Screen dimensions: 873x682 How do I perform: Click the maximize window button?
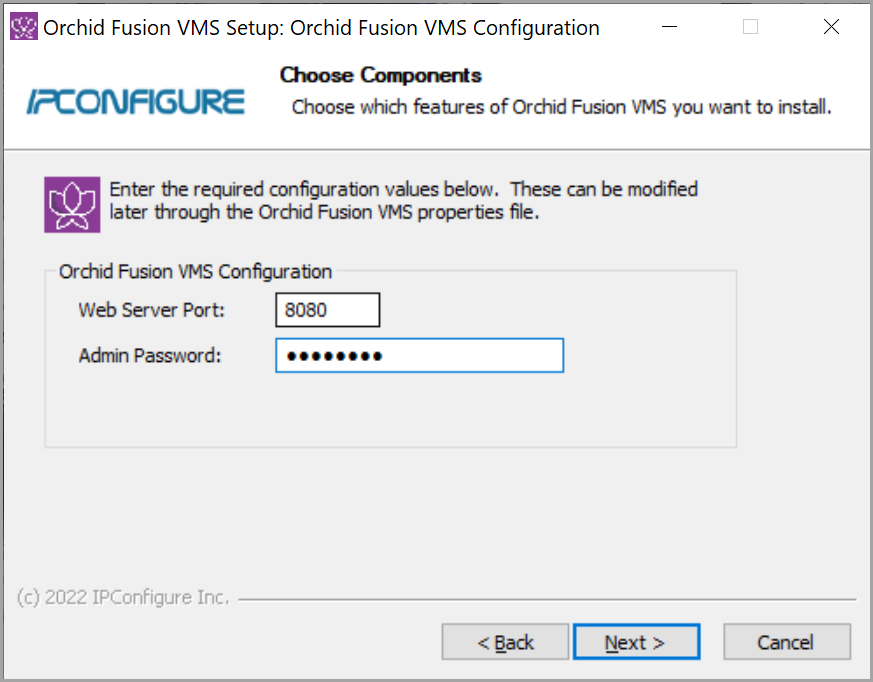(x=750, y=27)
